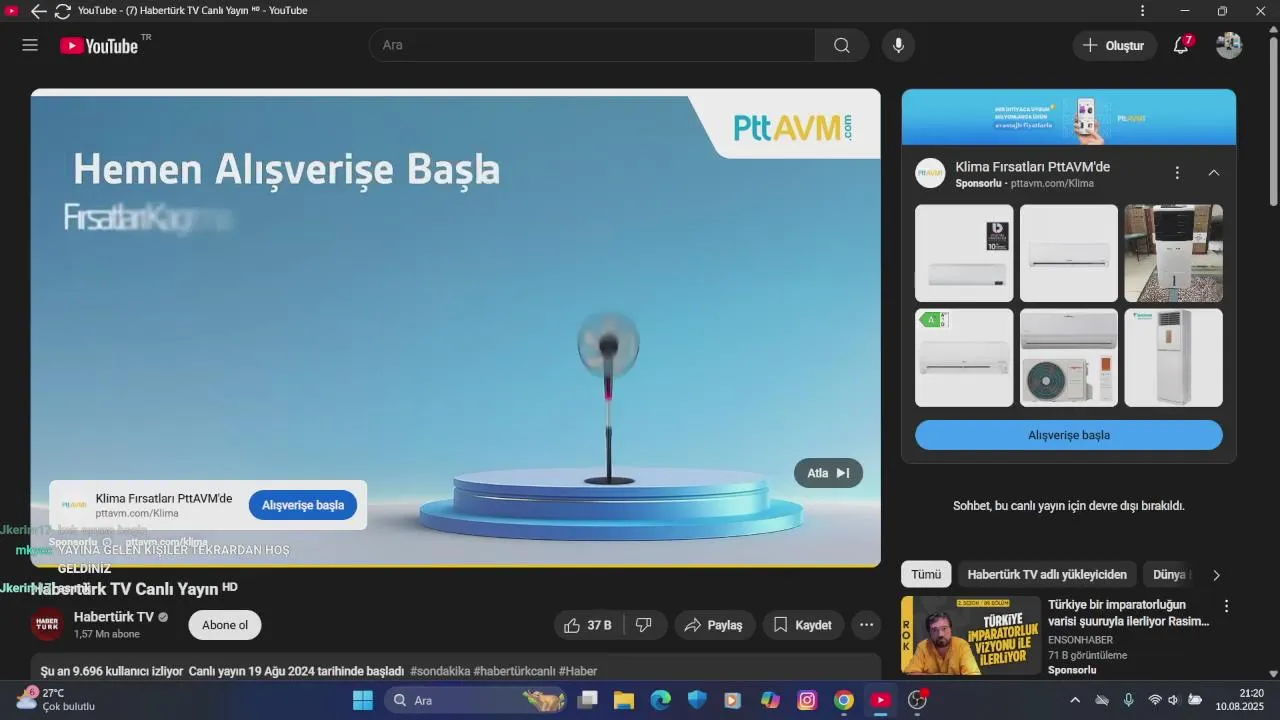Share the video with Paylaş
The width and height of the screenshot is (1280, 720).
click(x=715, y=625)
